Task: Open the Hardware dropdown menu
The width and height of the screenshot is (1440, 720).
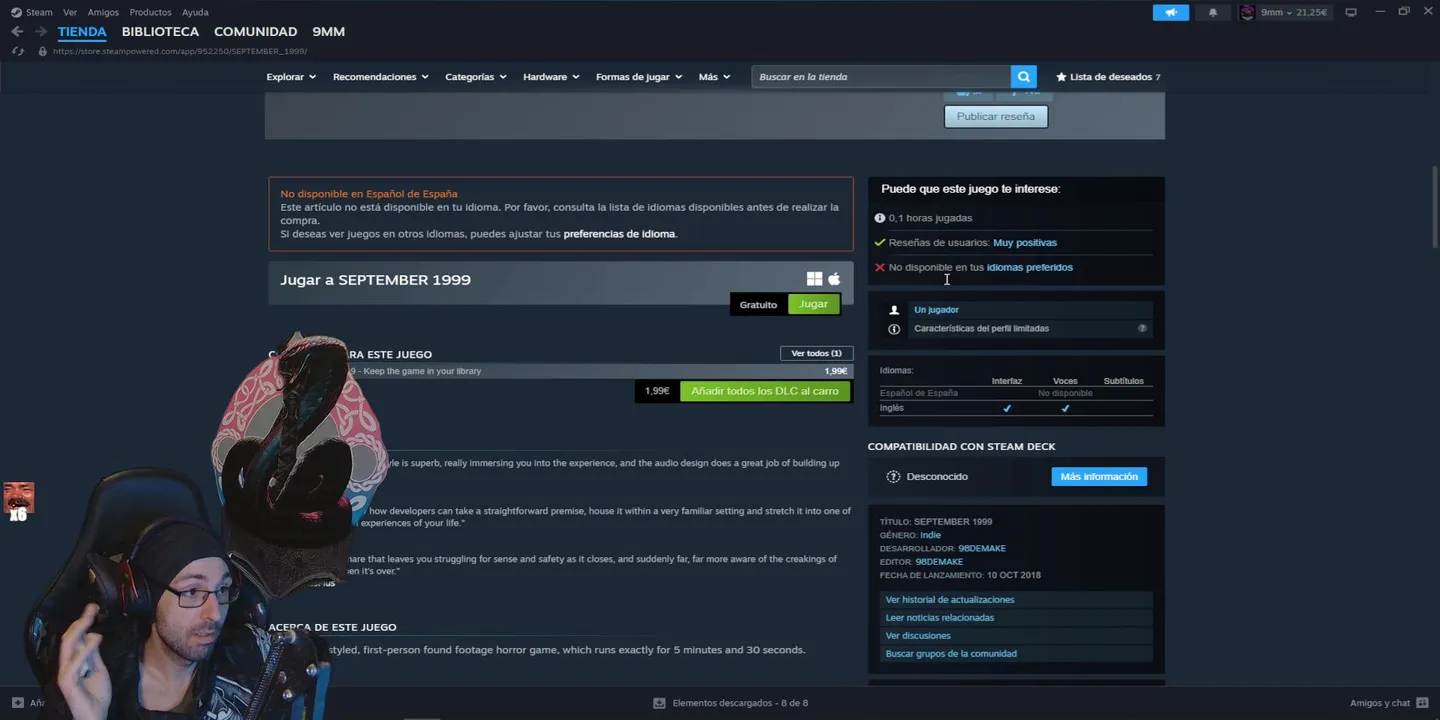Action: click(551, 77)
